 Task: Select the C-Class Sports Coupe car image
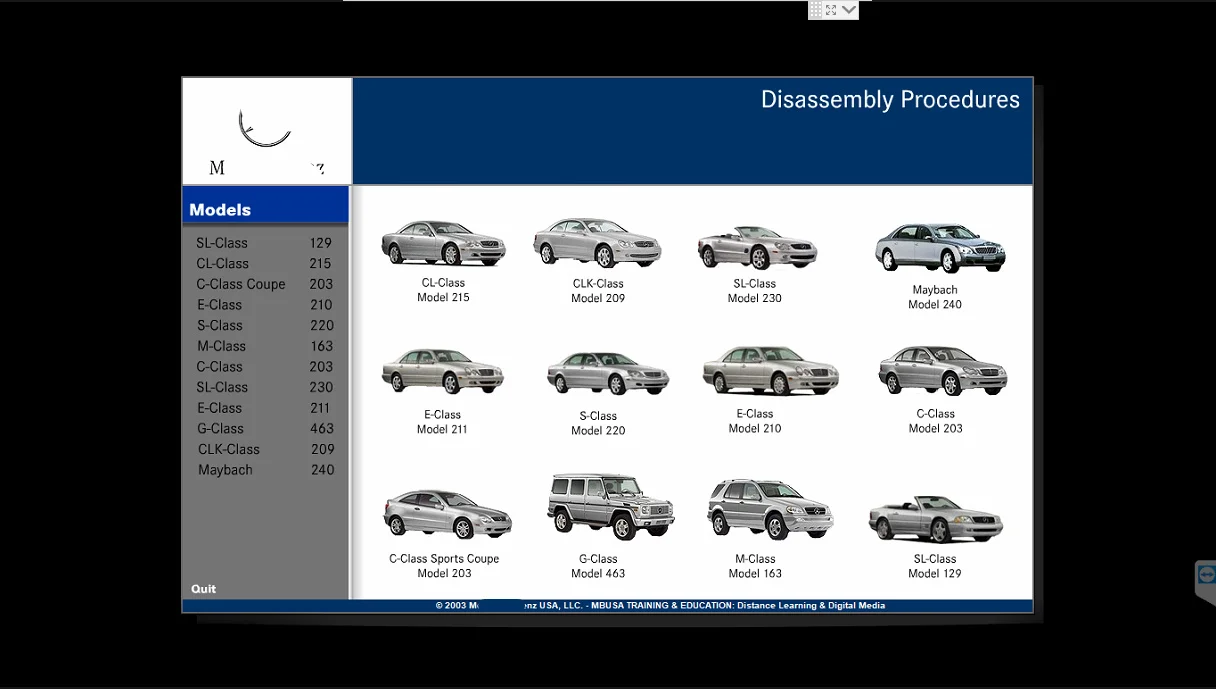click(447, 514)
